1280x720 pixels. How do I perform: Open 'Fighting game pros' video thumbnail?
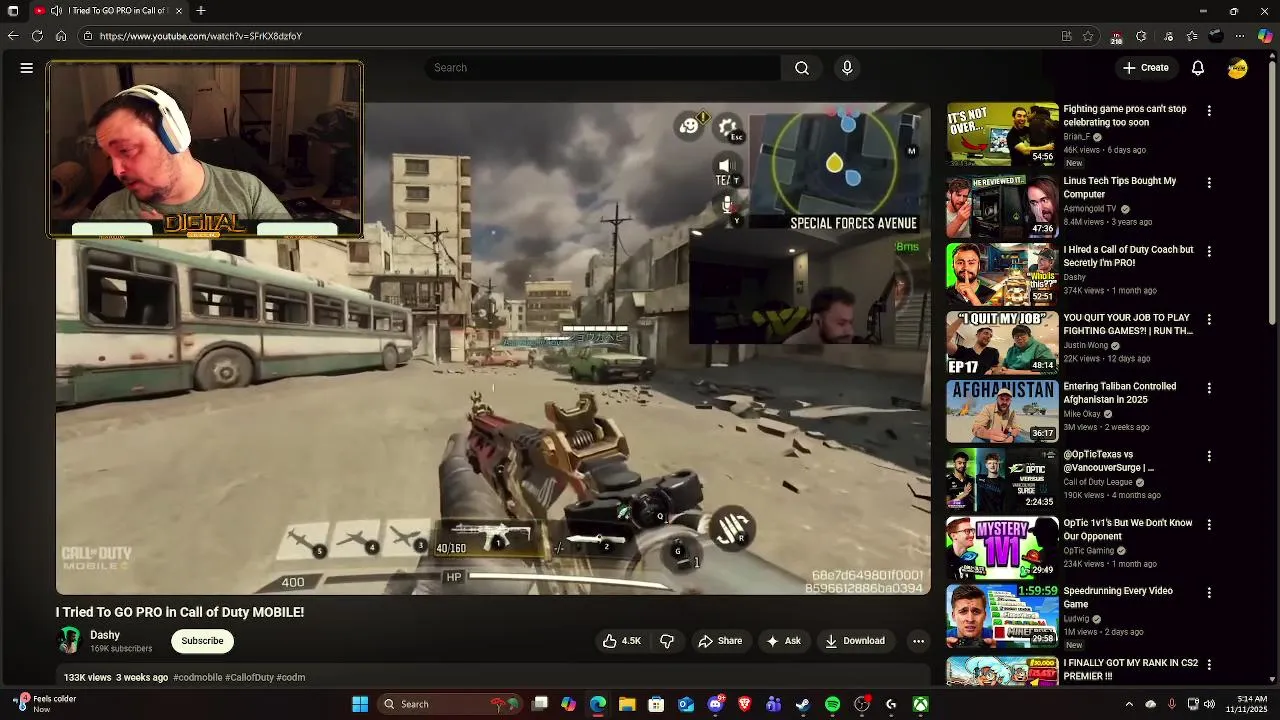point(1002,134)
